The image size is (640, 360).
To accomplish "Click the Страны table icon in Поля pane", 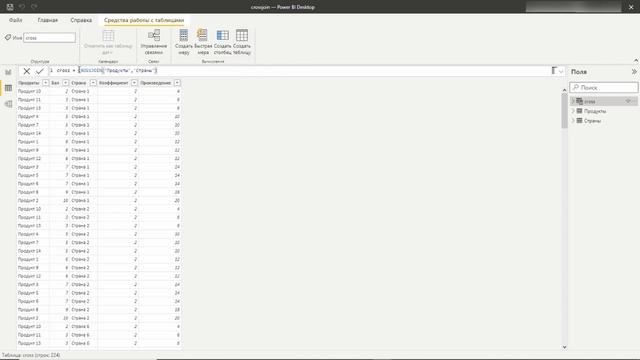I will (x=579, y=120).
